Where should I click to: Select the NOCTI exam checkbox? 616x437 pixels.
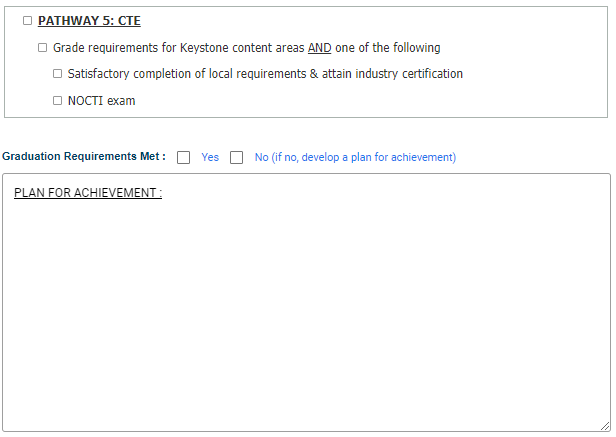[x=58, y=101]
